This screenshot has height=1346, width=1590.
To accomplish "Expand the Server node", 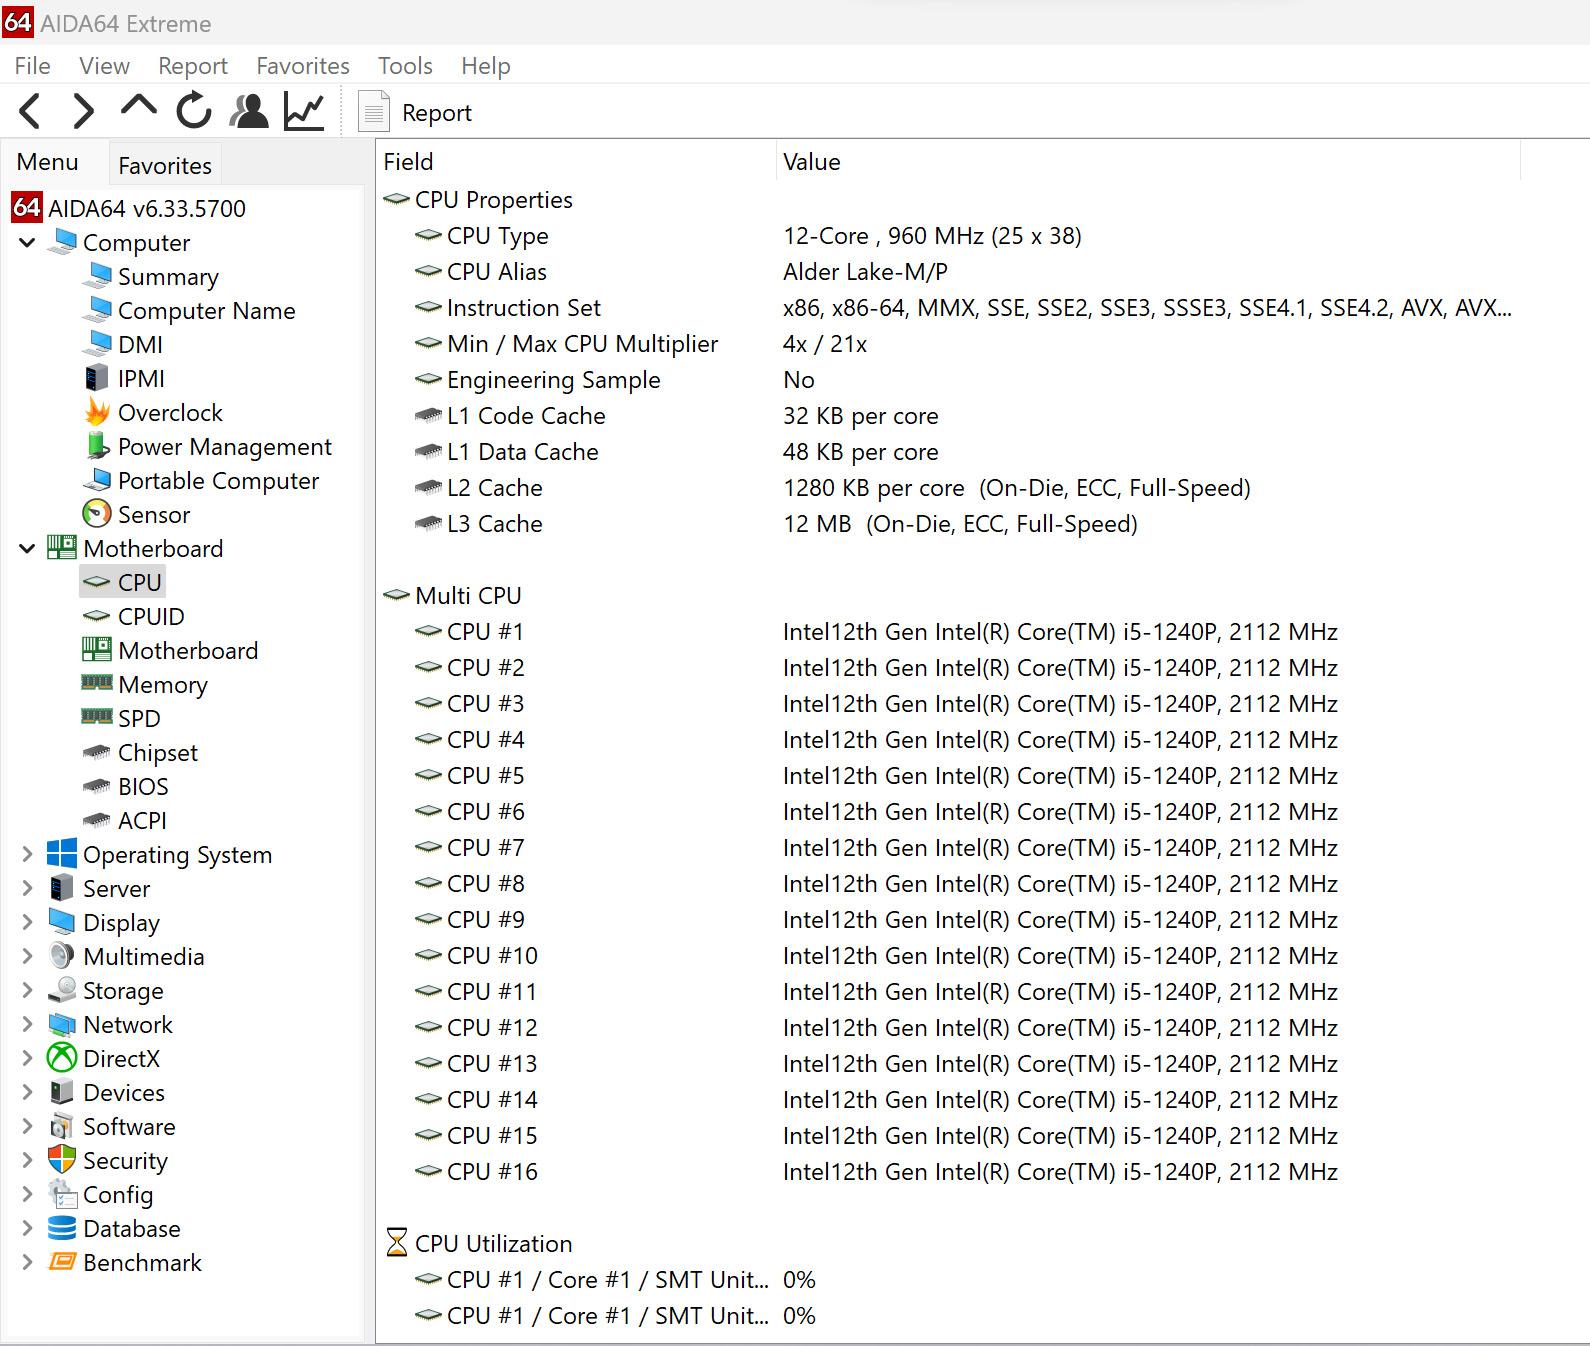I will [x=27, y=888].
